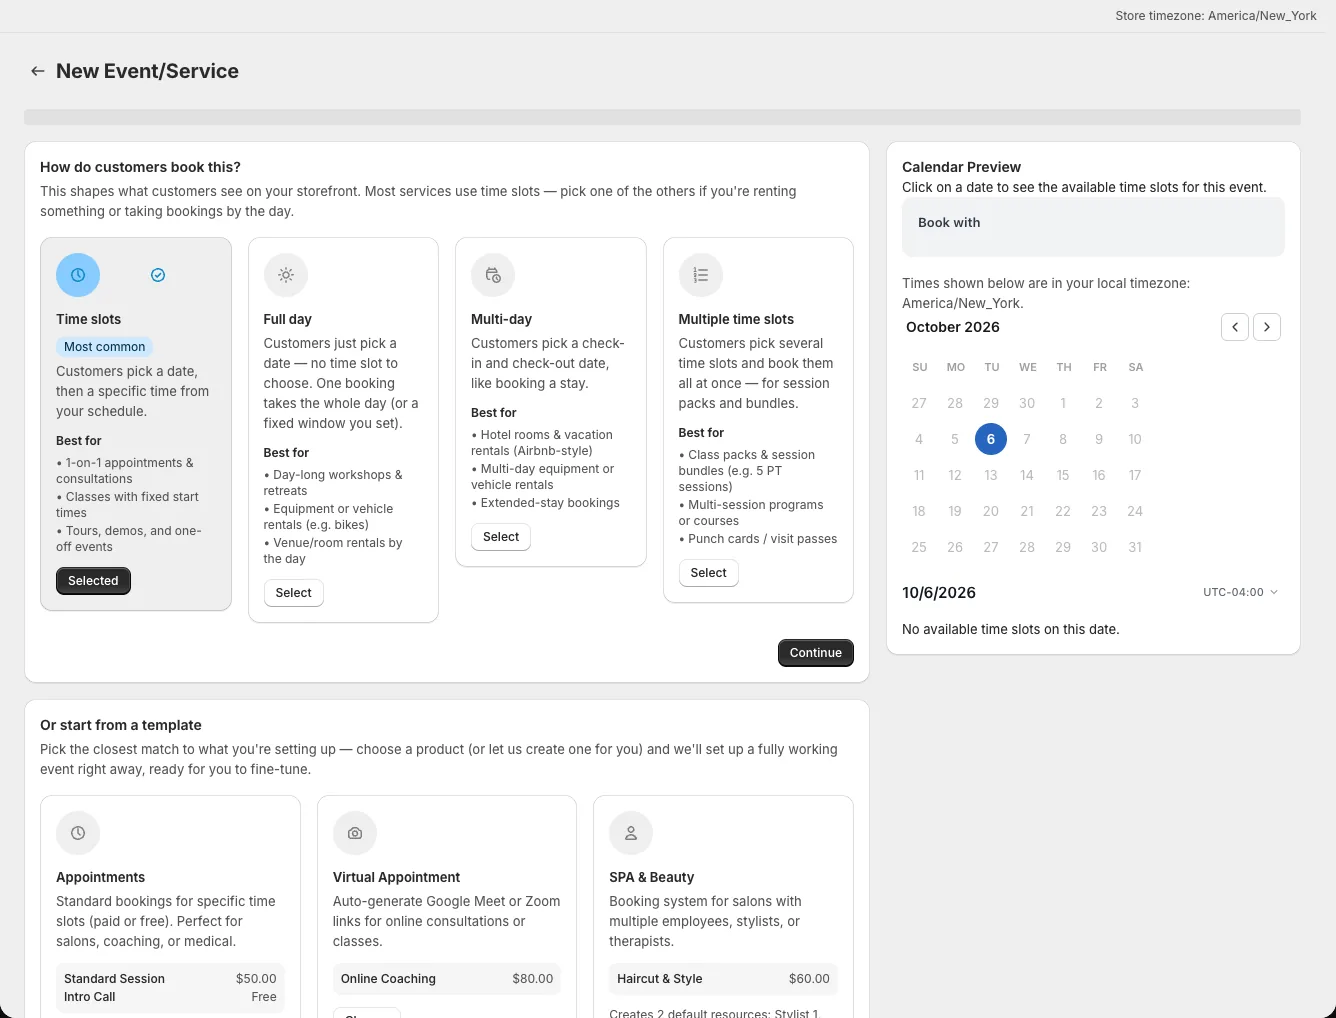The height and width of the screenshot is (1018, 1336).
Task: Click the Selected button on Time slots
Action: 93,581
